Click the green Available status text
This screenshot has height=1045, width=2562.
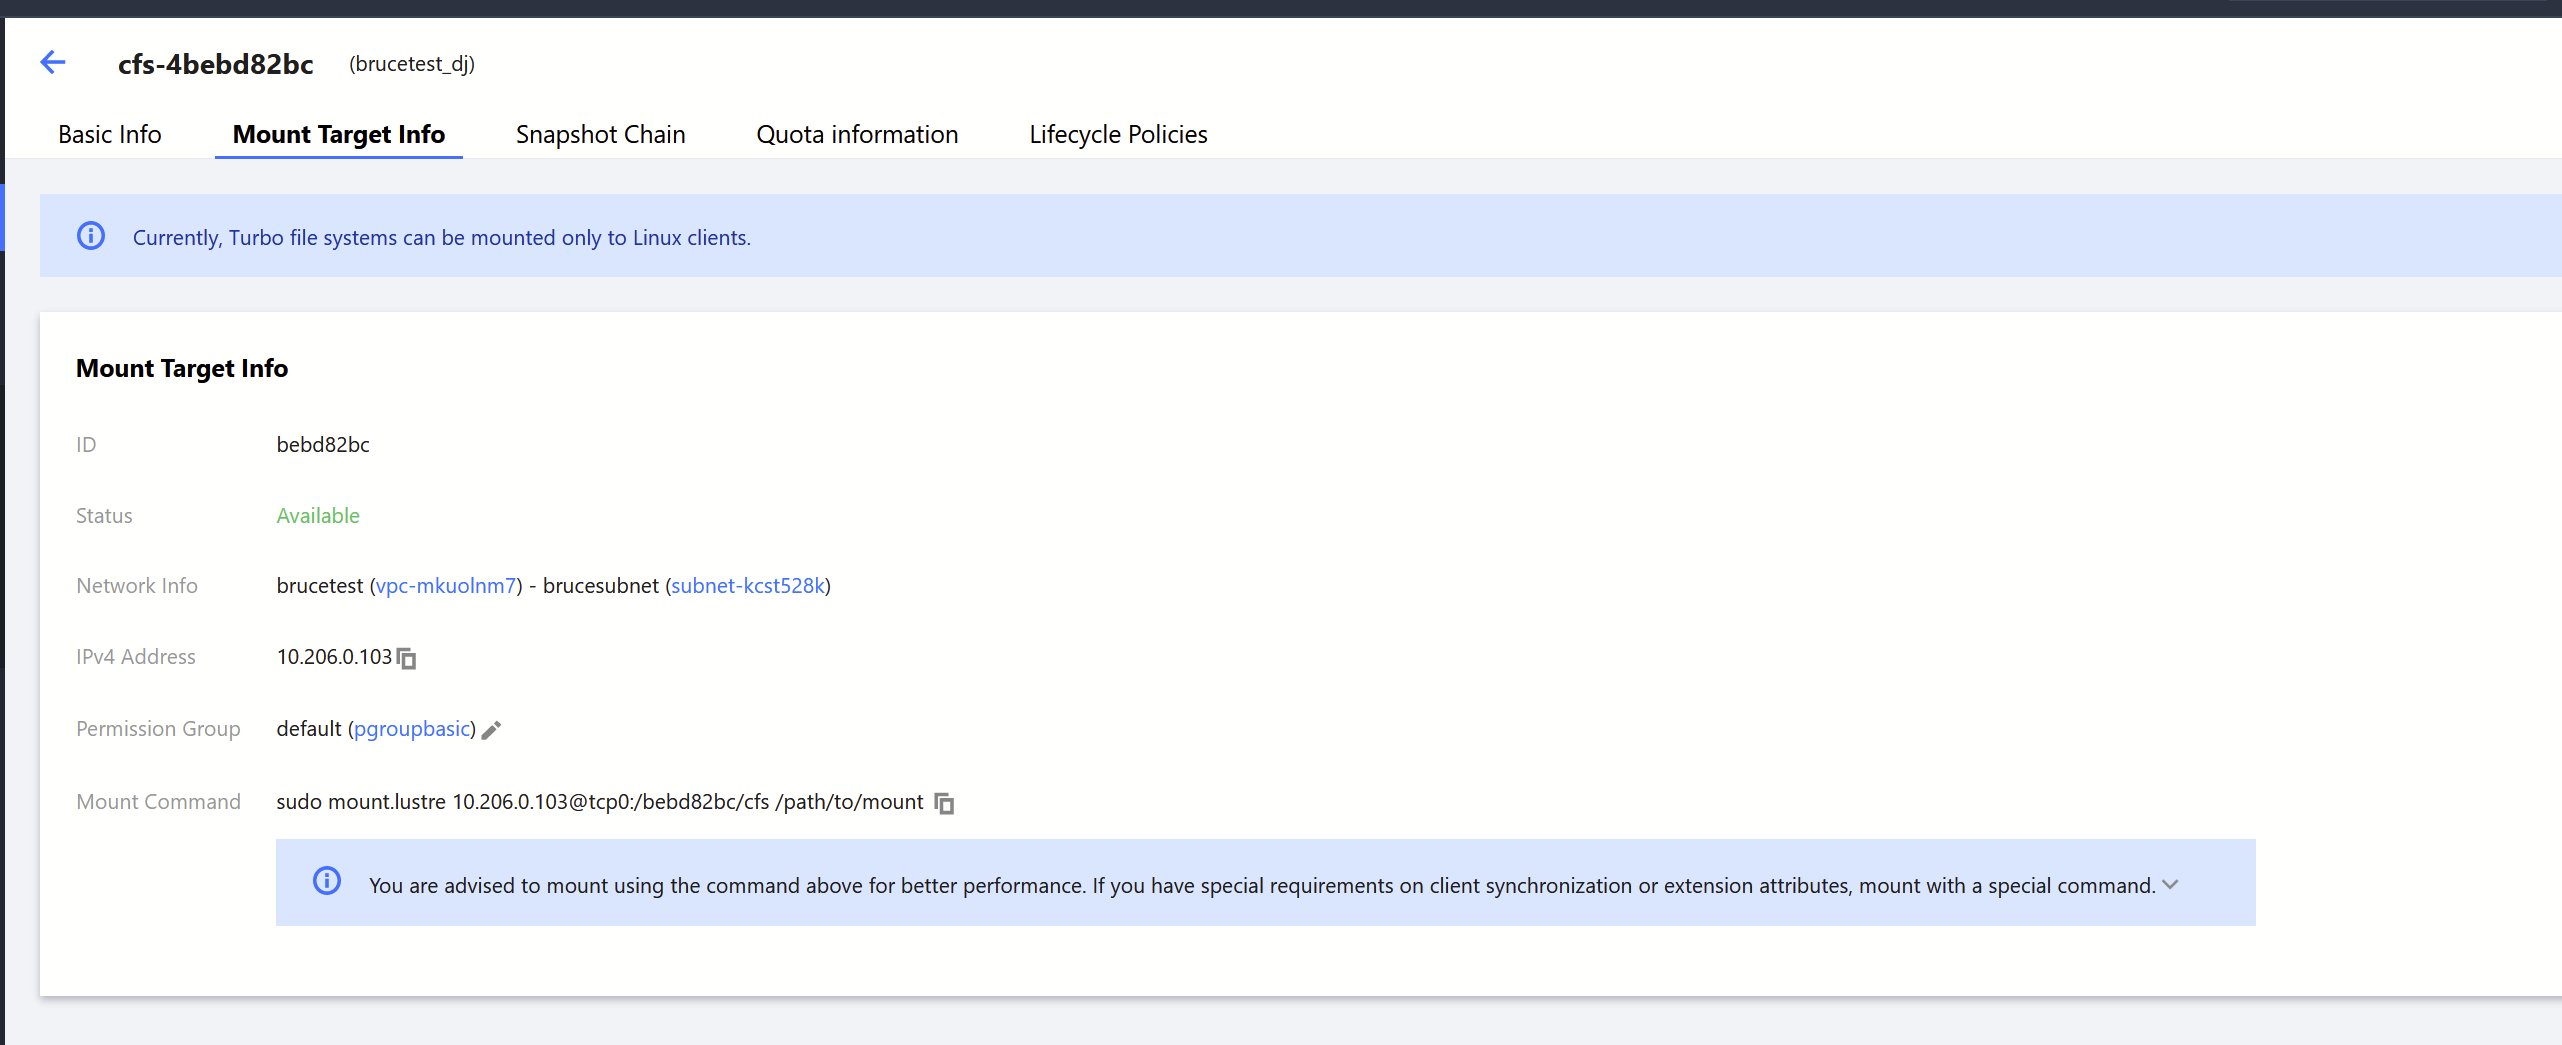(x=318, y=516)
